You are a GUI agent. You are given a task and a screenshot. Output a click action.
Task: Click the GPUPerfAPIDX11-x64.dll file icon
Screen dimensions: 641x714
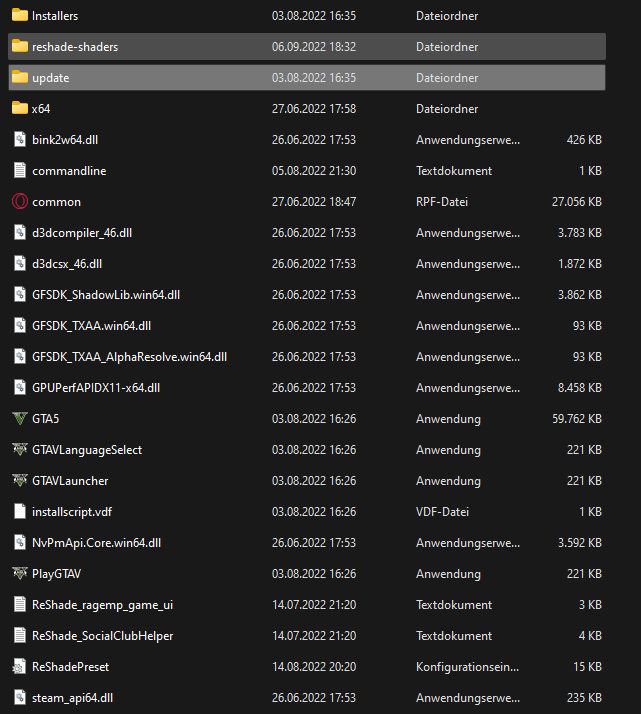click(x=20, y=388)
